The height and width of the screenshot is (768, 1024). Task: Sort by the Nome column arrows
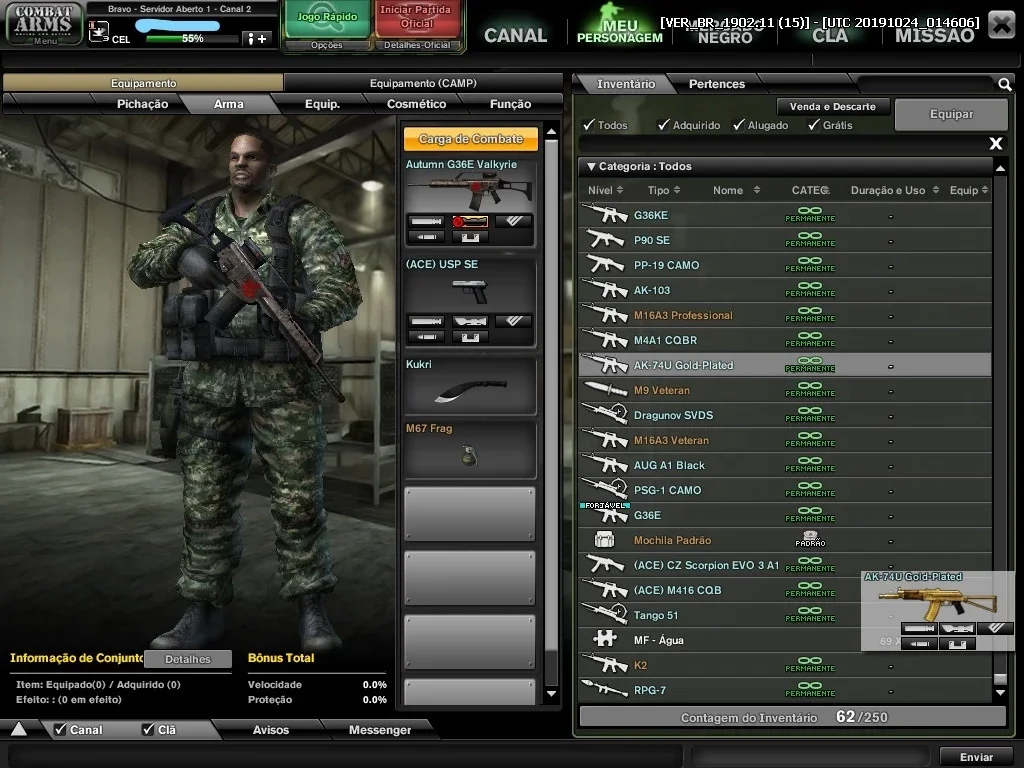click(x=756, y=190)
